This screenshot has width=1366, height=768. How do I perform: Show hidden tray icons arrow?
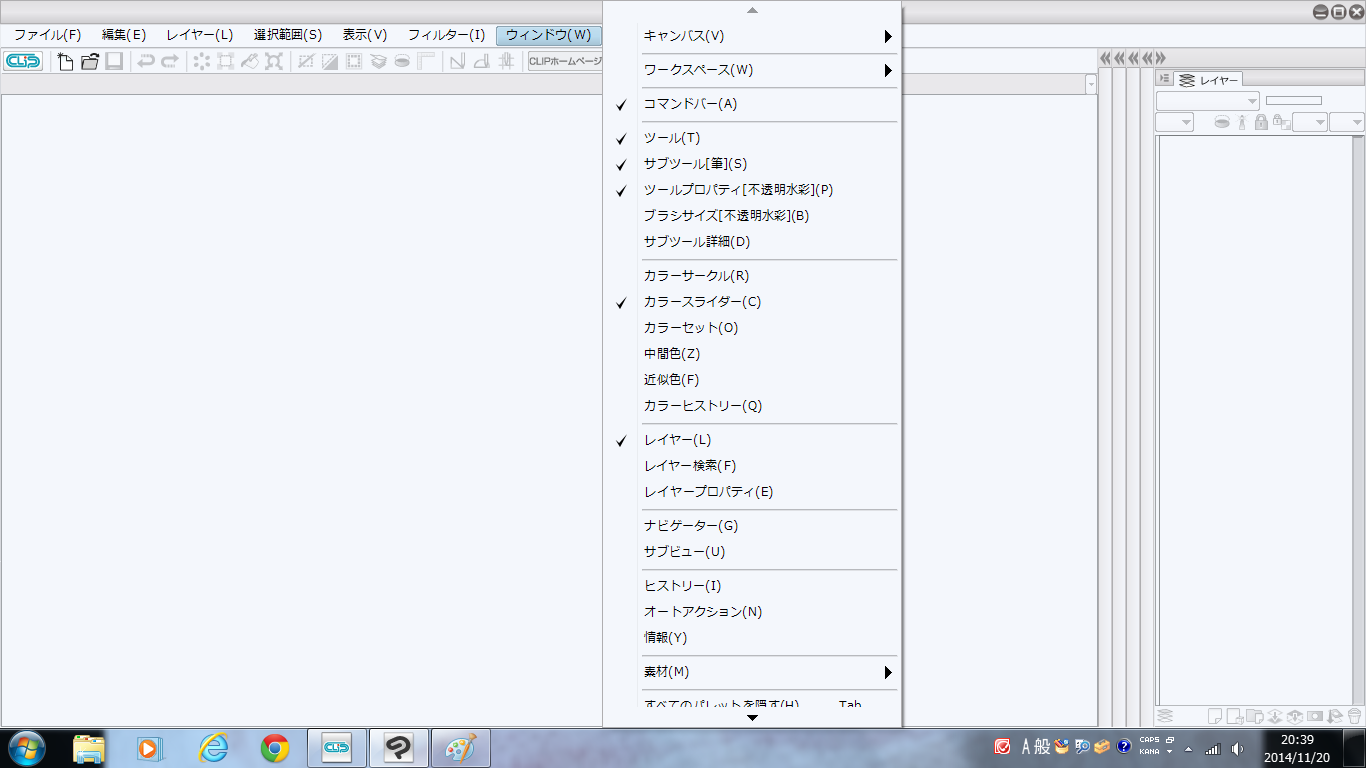1188,748
